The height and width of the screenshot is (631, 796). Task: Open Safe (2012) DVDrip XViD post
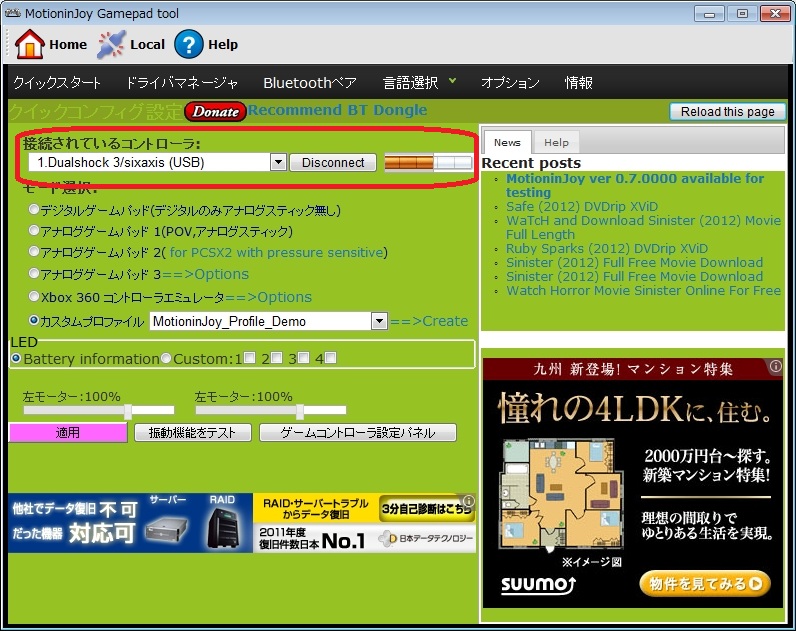582,207
